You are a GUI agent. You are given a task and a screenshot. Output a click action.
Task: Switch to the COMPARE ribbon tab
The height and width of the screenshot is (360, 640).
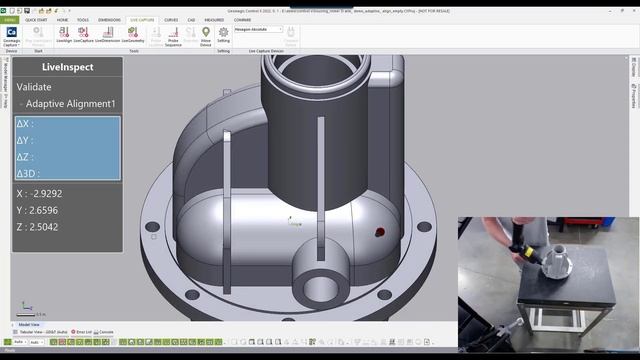coord(242,20)
